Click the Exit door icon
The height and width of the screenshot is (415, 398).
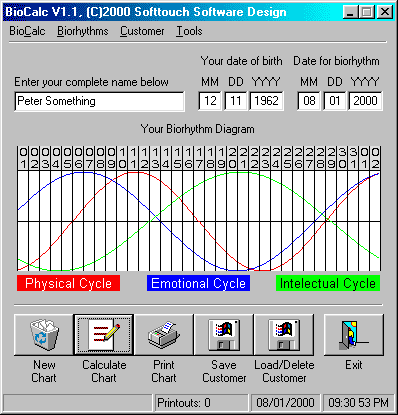(x=353, y=335)
